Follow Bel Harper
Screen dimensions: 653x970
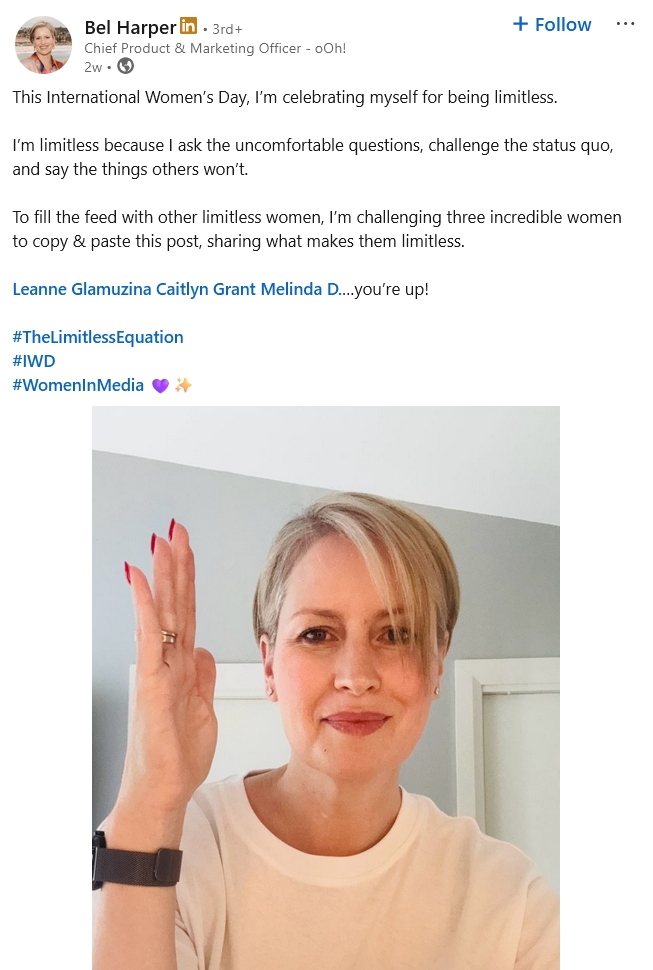pyautogui.click(x=552, y=24)
